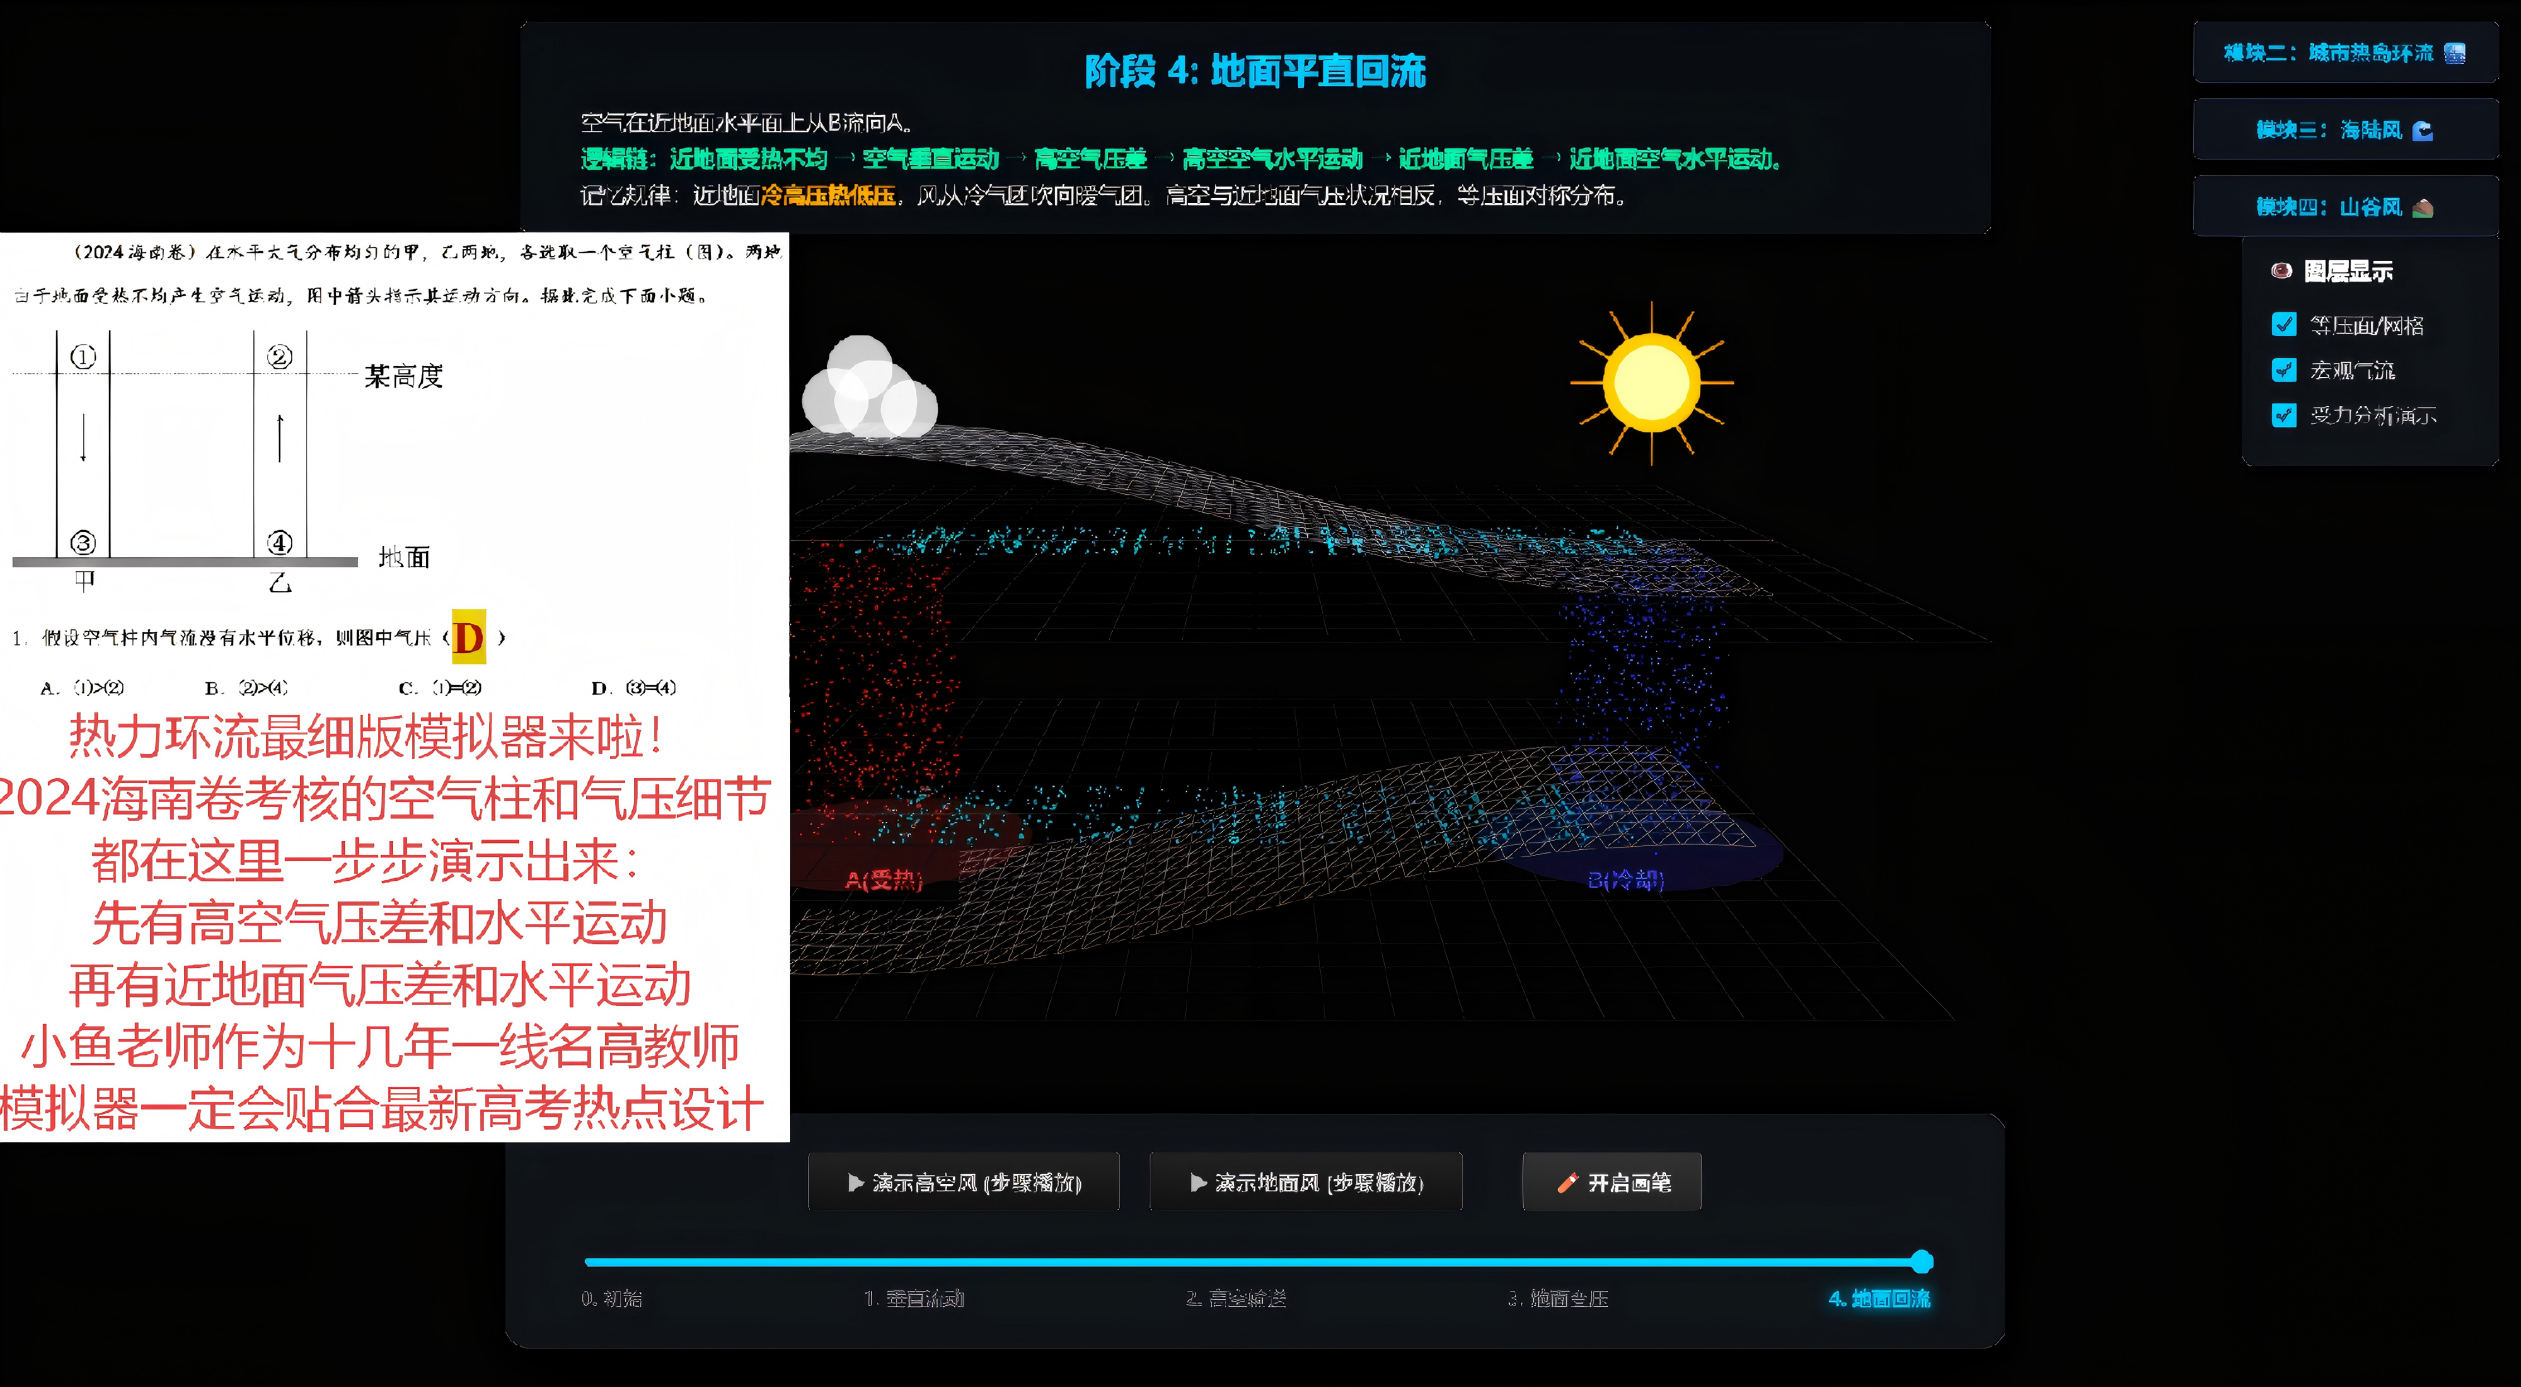Click the stage slider handle at end

coord(1921,1262)
